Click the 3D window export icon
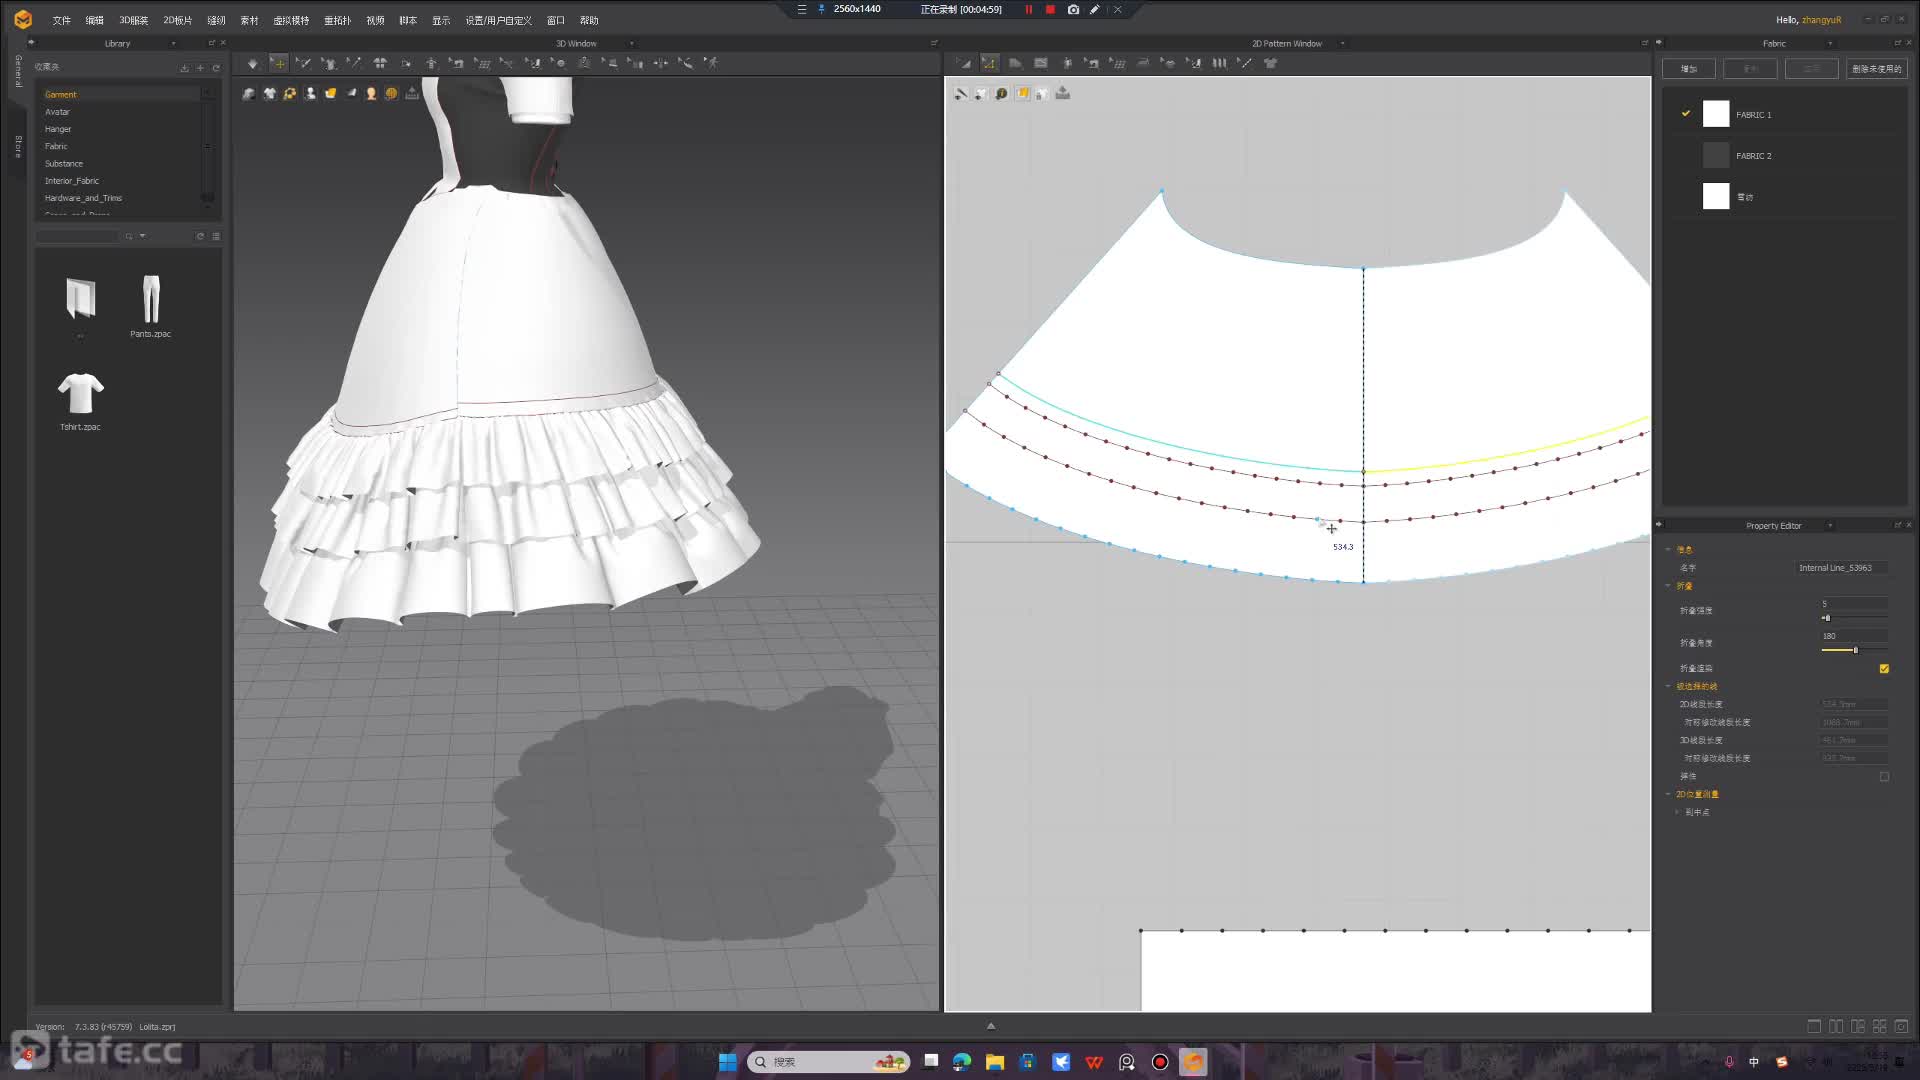 (x=412, y=93)
